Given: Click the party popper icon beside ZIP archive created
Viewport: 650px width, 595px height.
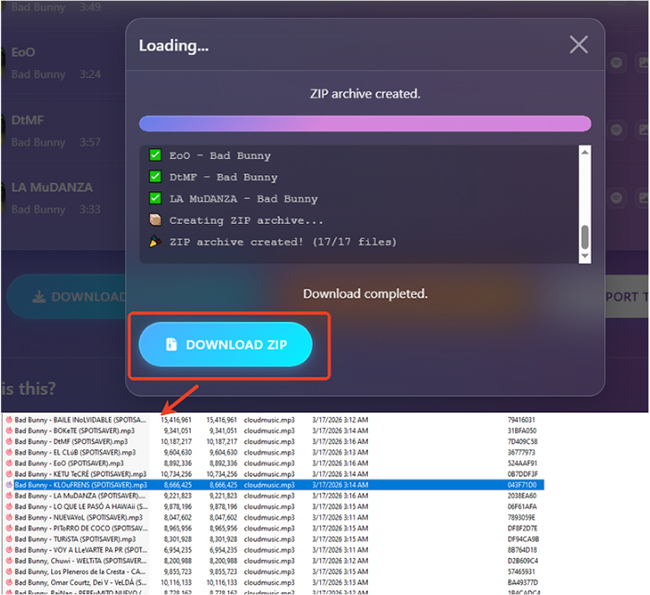Looking at the screenshot, I should pos(155,241).
